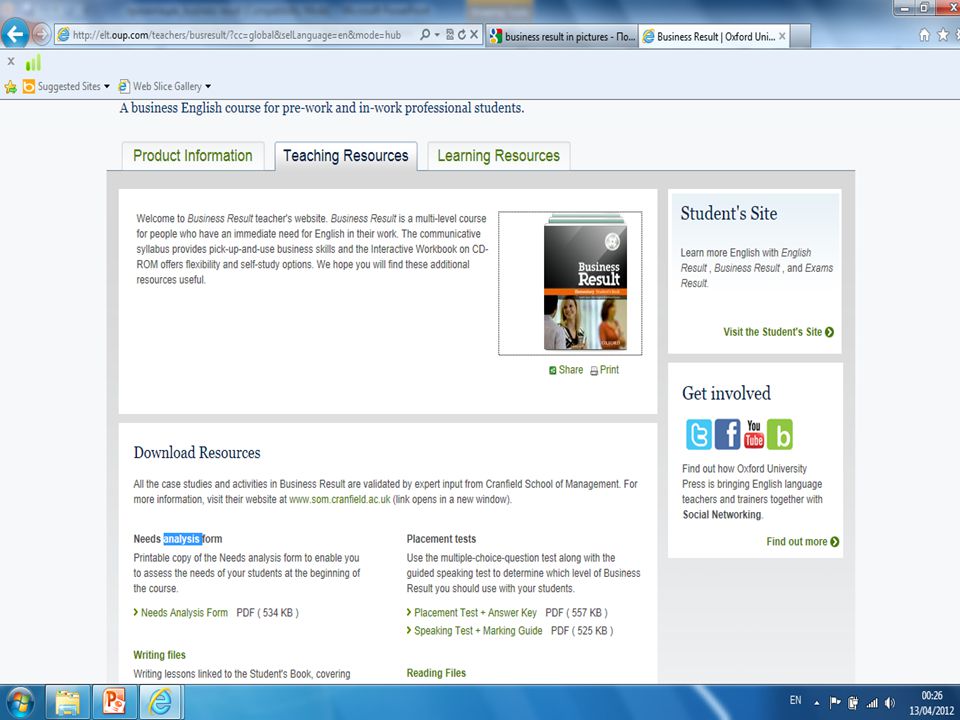Click the 'Writing files' heading
The width and height of the screenshot is (960, 720).
[x=159, y=654]
